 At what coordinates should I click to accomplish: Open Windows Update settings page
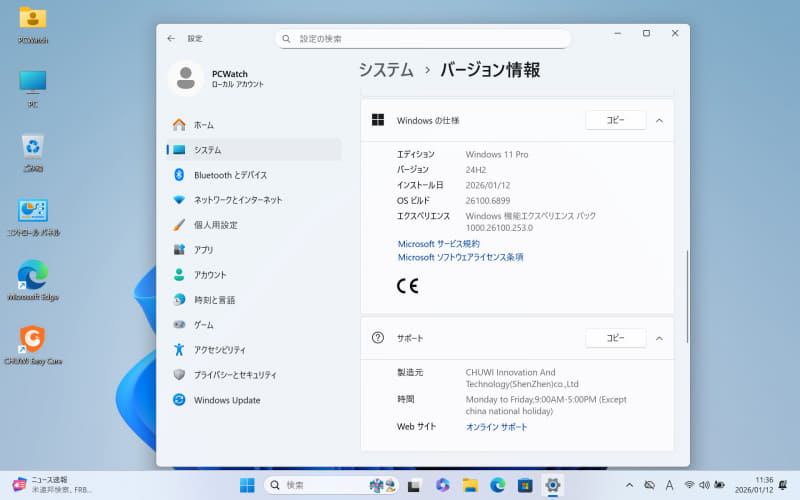[x=254, y=401]
